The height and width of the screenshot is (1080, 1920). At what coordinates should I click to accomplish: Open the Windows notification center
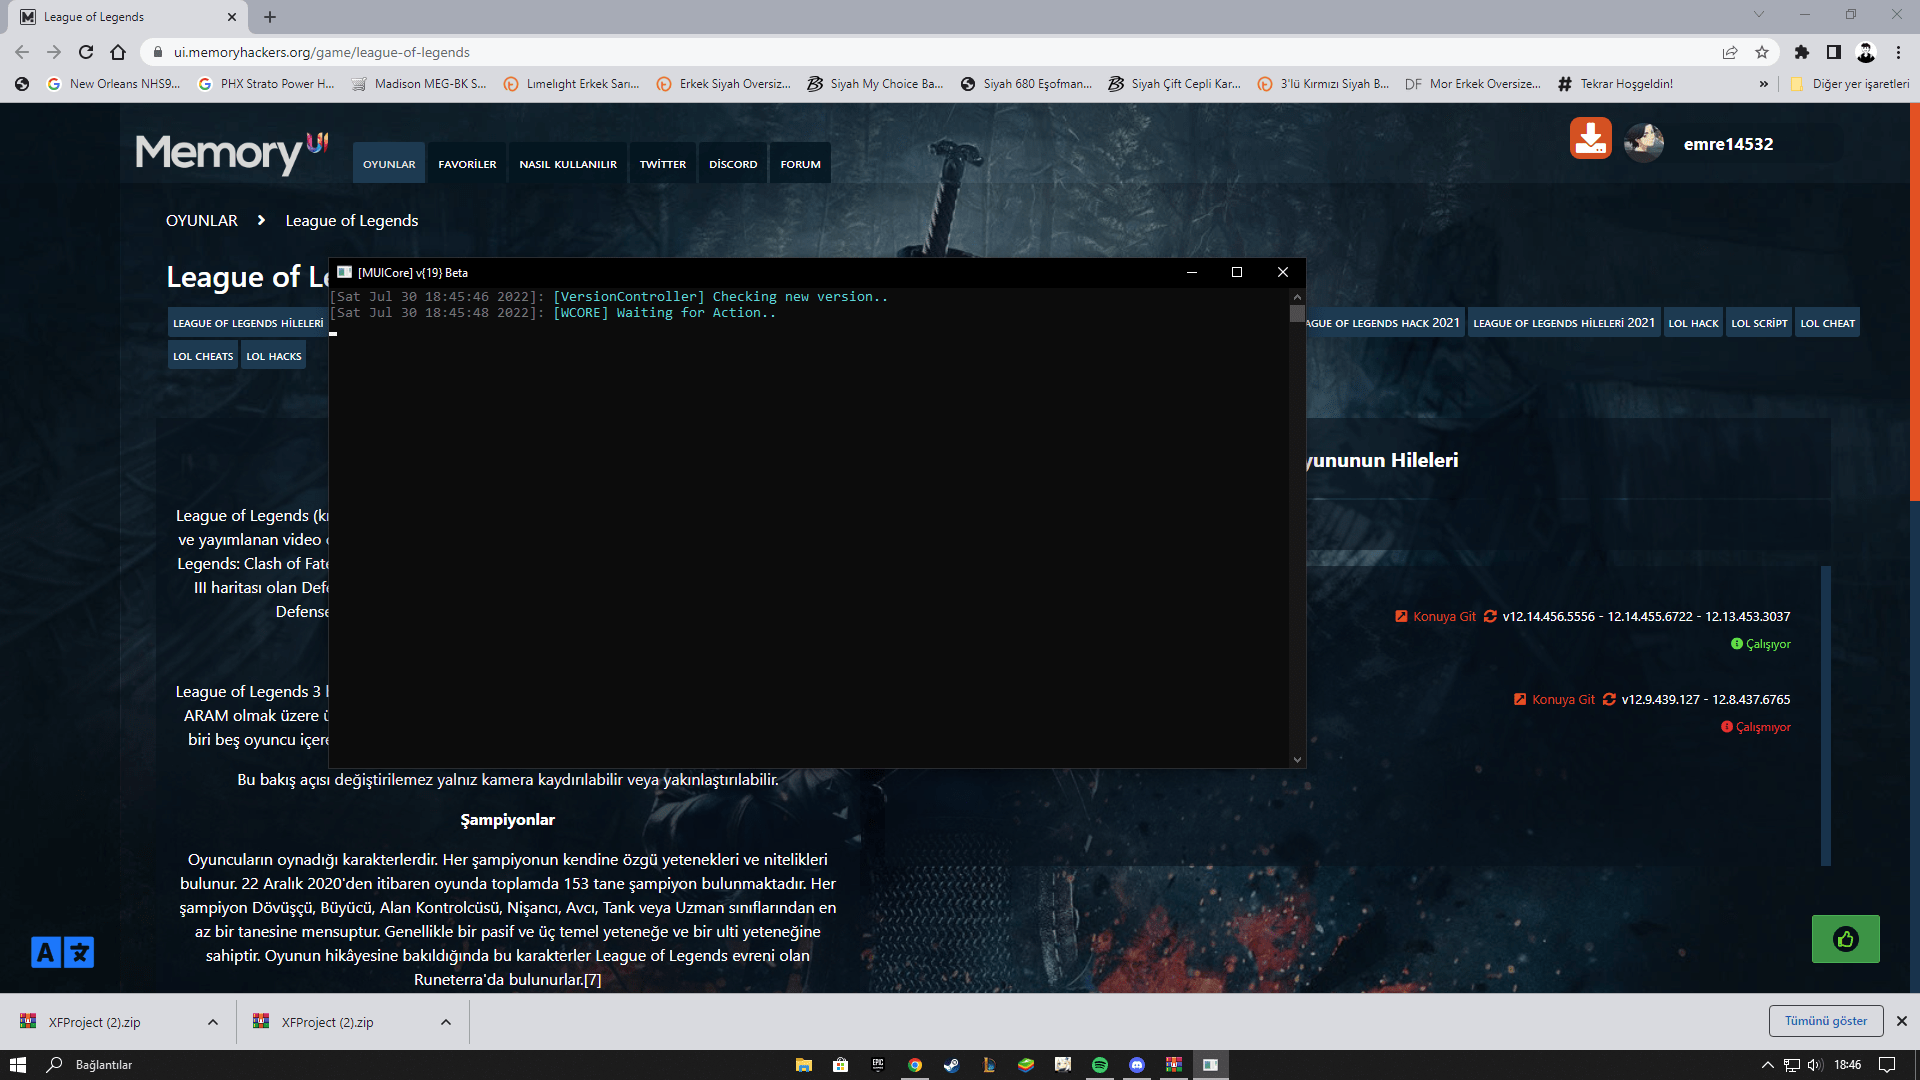(1887, 1065)
